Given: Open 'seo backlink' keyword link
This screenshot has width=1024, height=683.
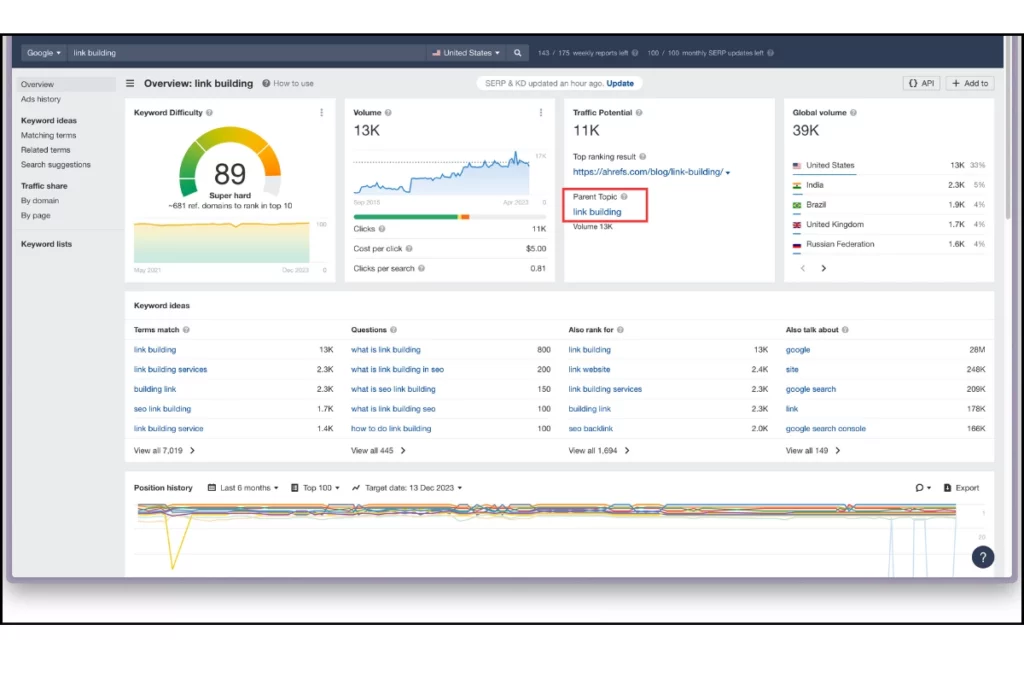Looking at the screenshot, I should click(590, 429).
